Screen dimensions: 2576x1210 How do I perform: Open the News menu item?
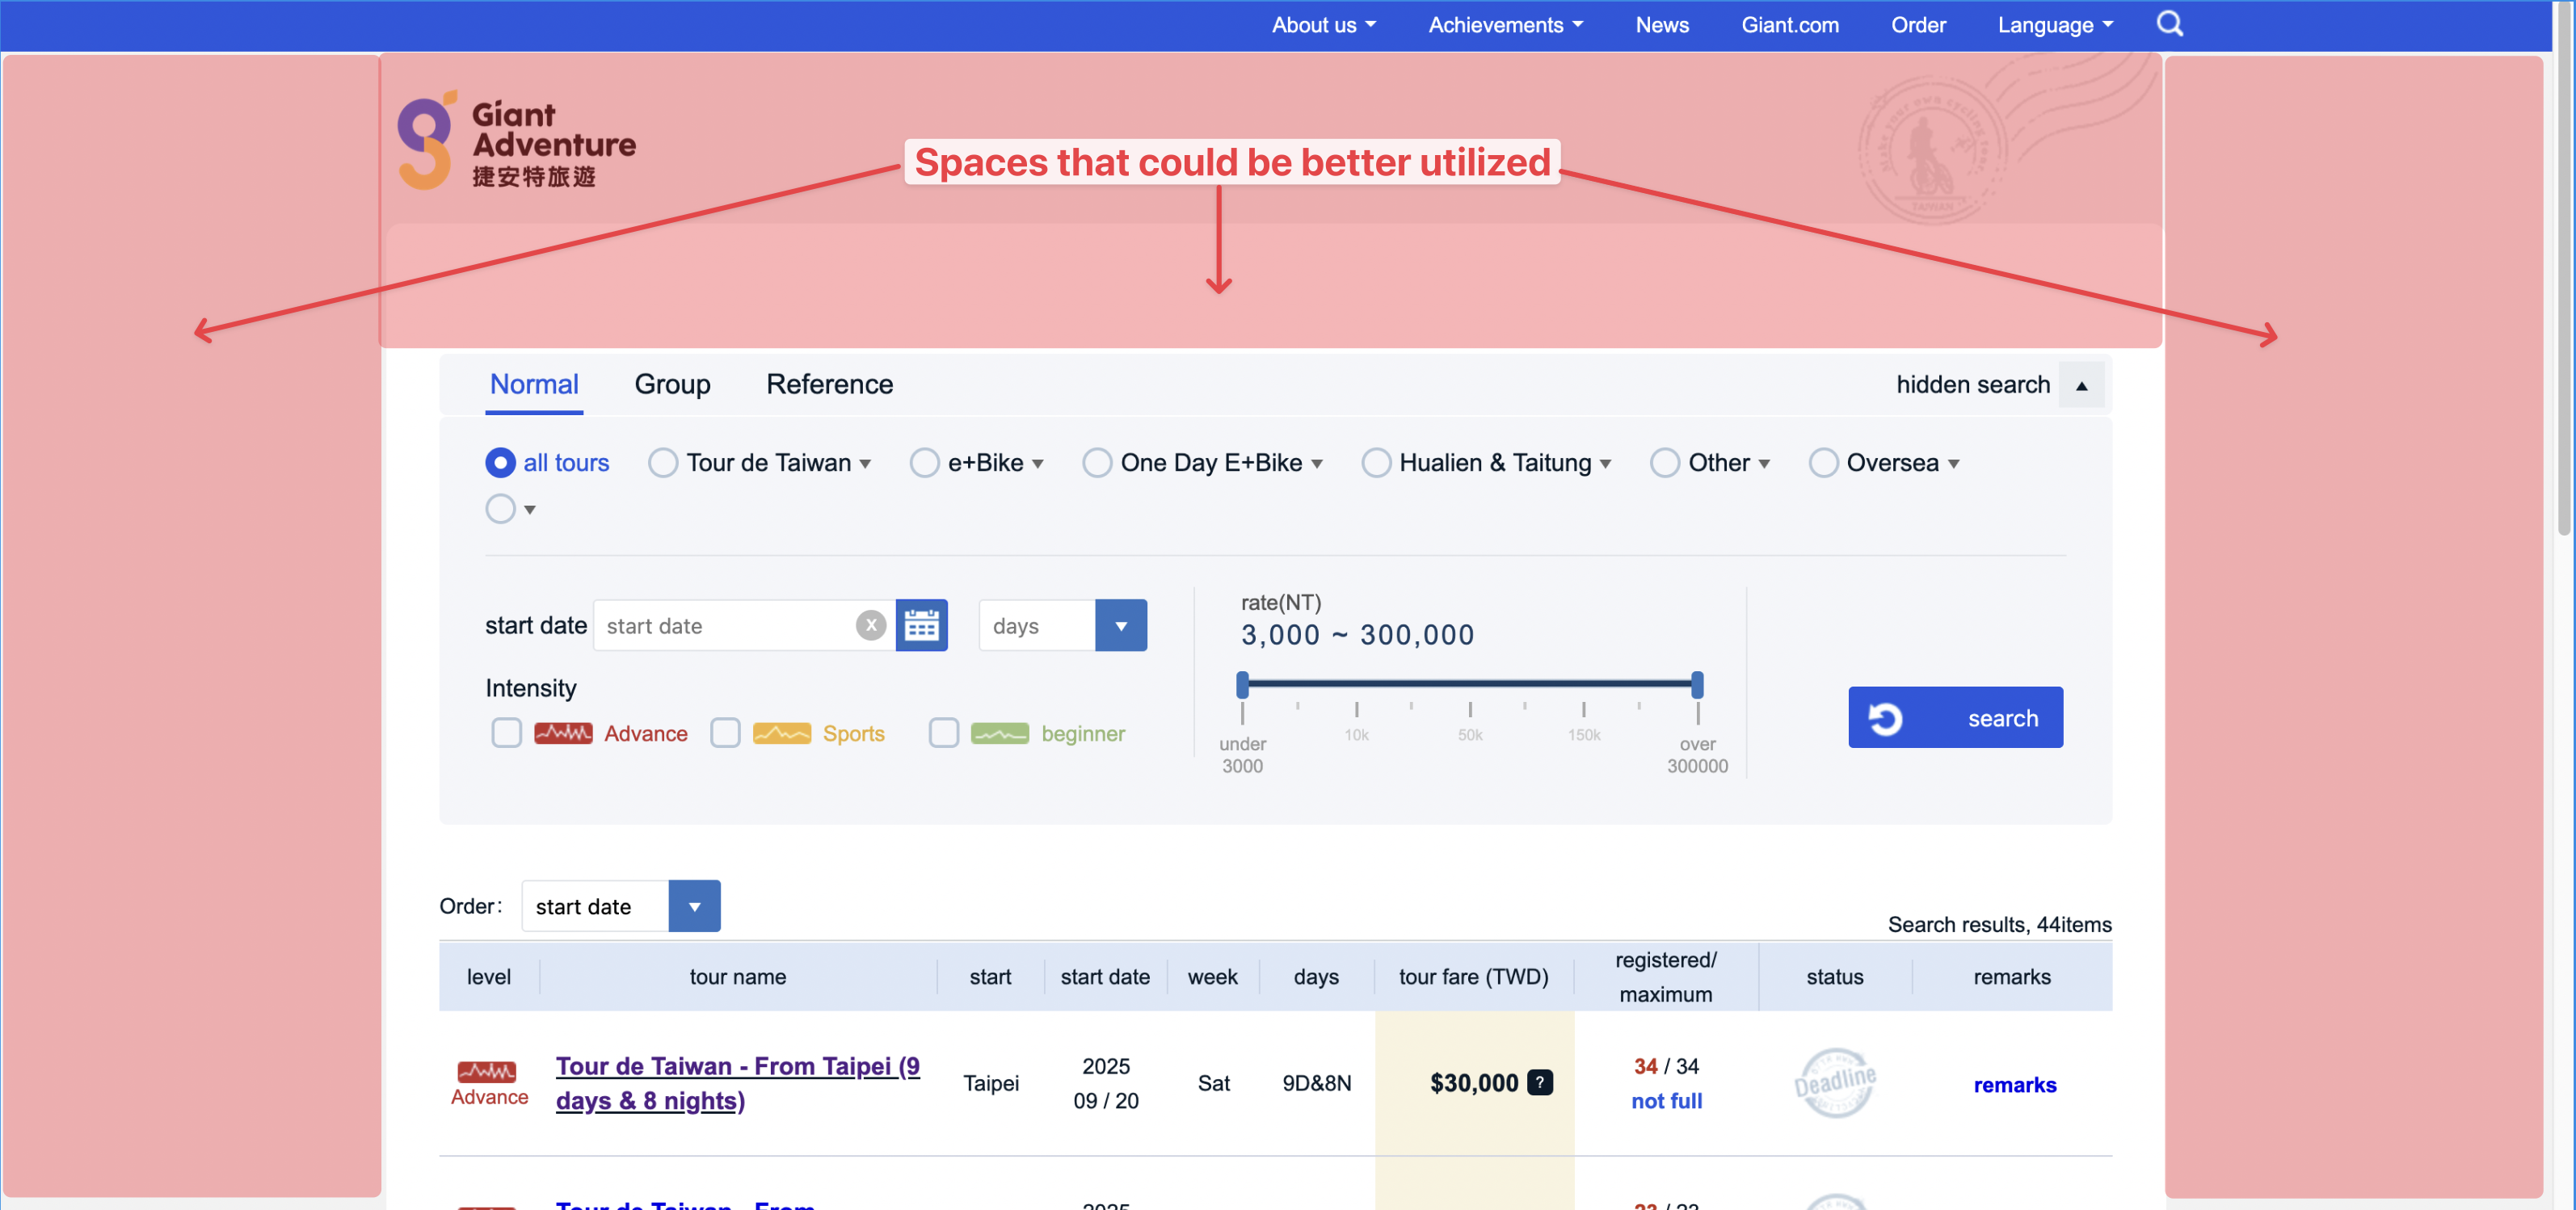pos(1662,25)
